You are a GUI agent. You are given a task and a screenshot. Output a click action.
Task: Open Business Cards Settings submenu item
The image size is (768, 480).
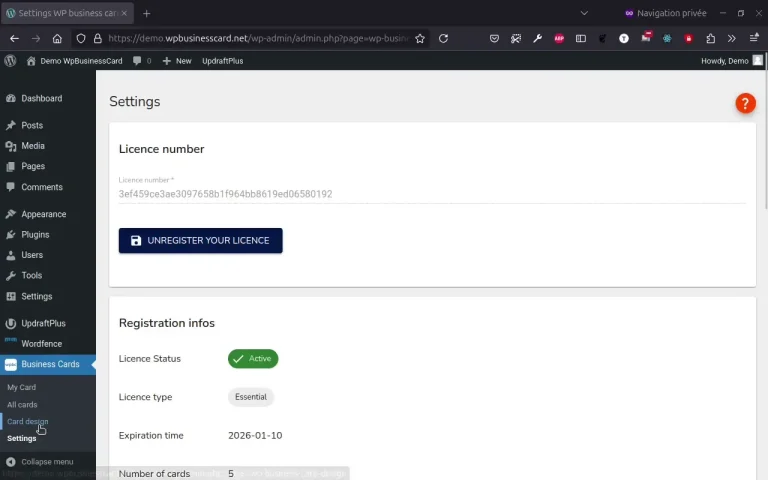pos(22,438)
